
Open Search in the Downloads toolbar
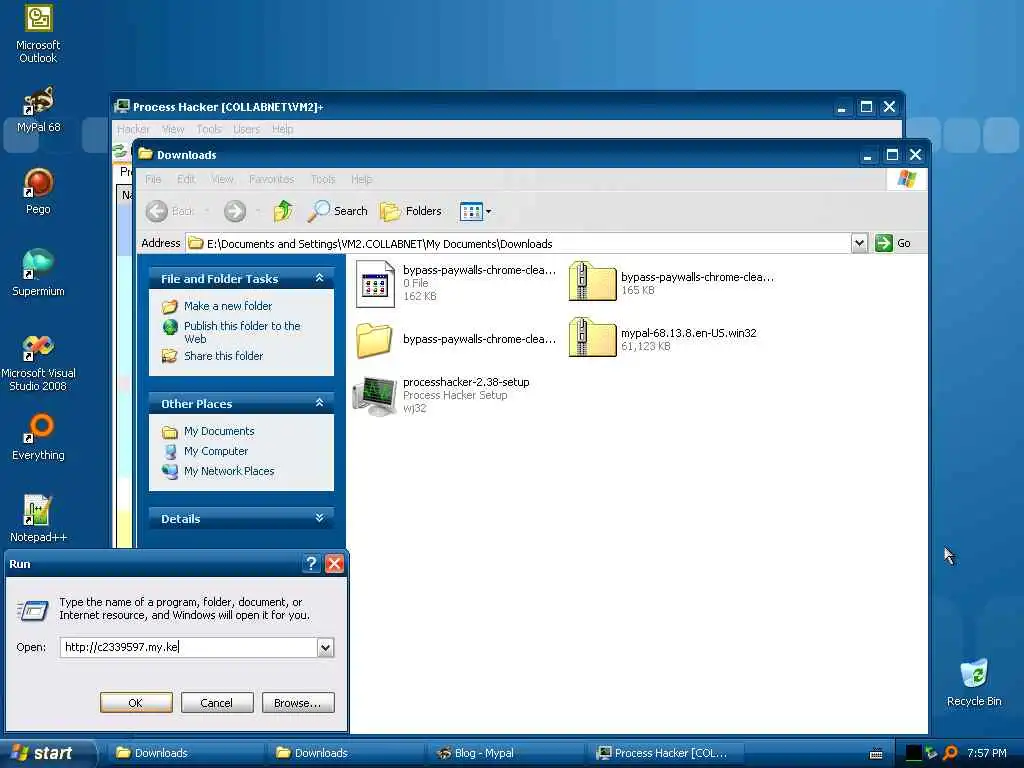[338, 211]
